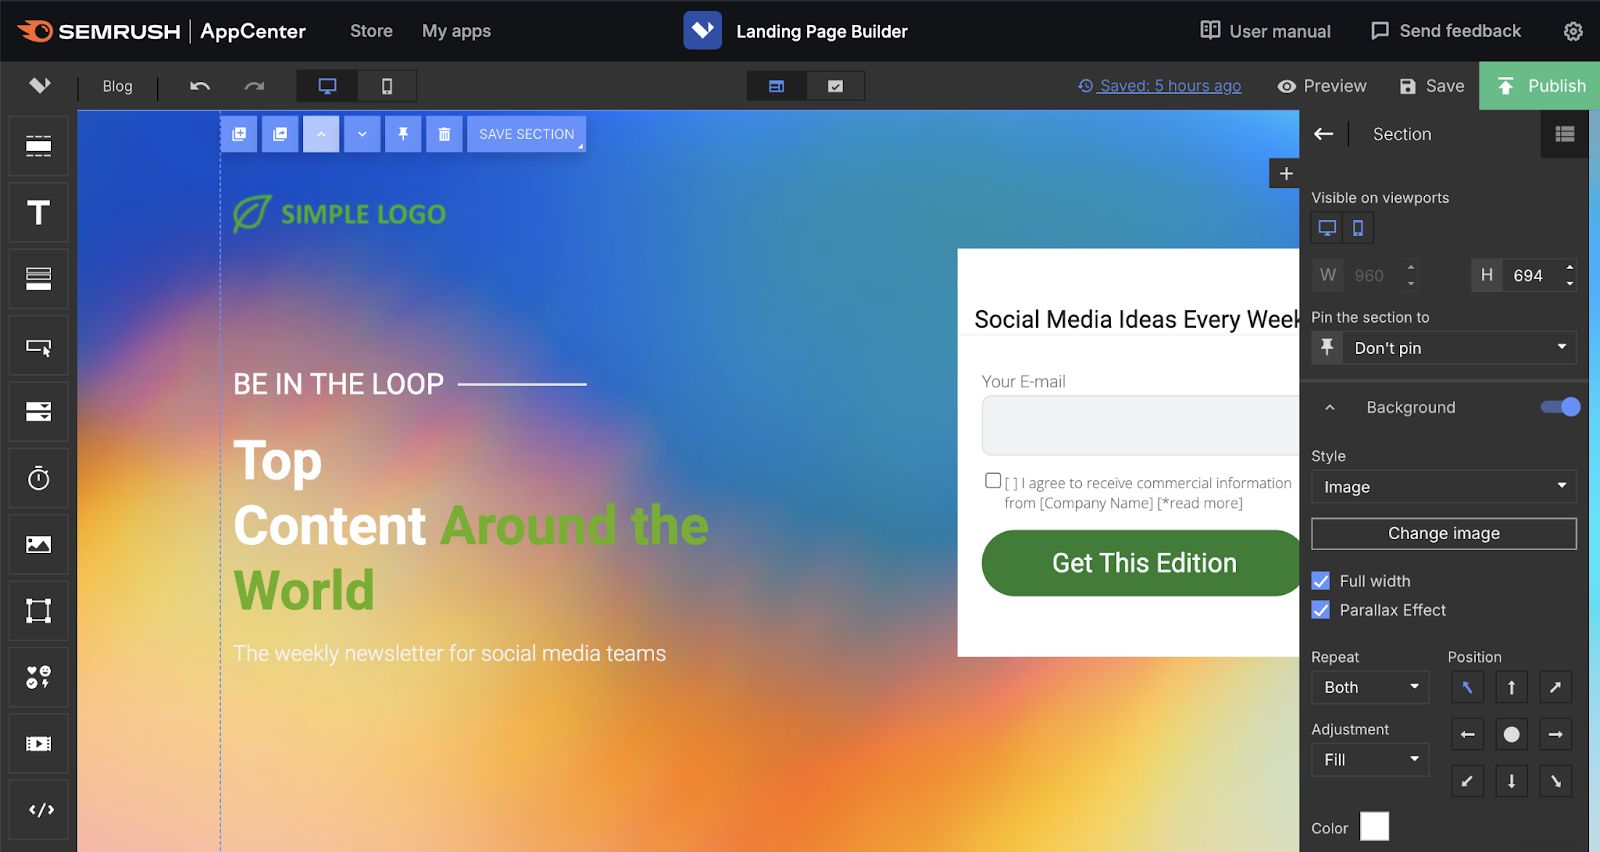Set background position to top center
Screen dimensions: 1600x852
coord(1511,687)
